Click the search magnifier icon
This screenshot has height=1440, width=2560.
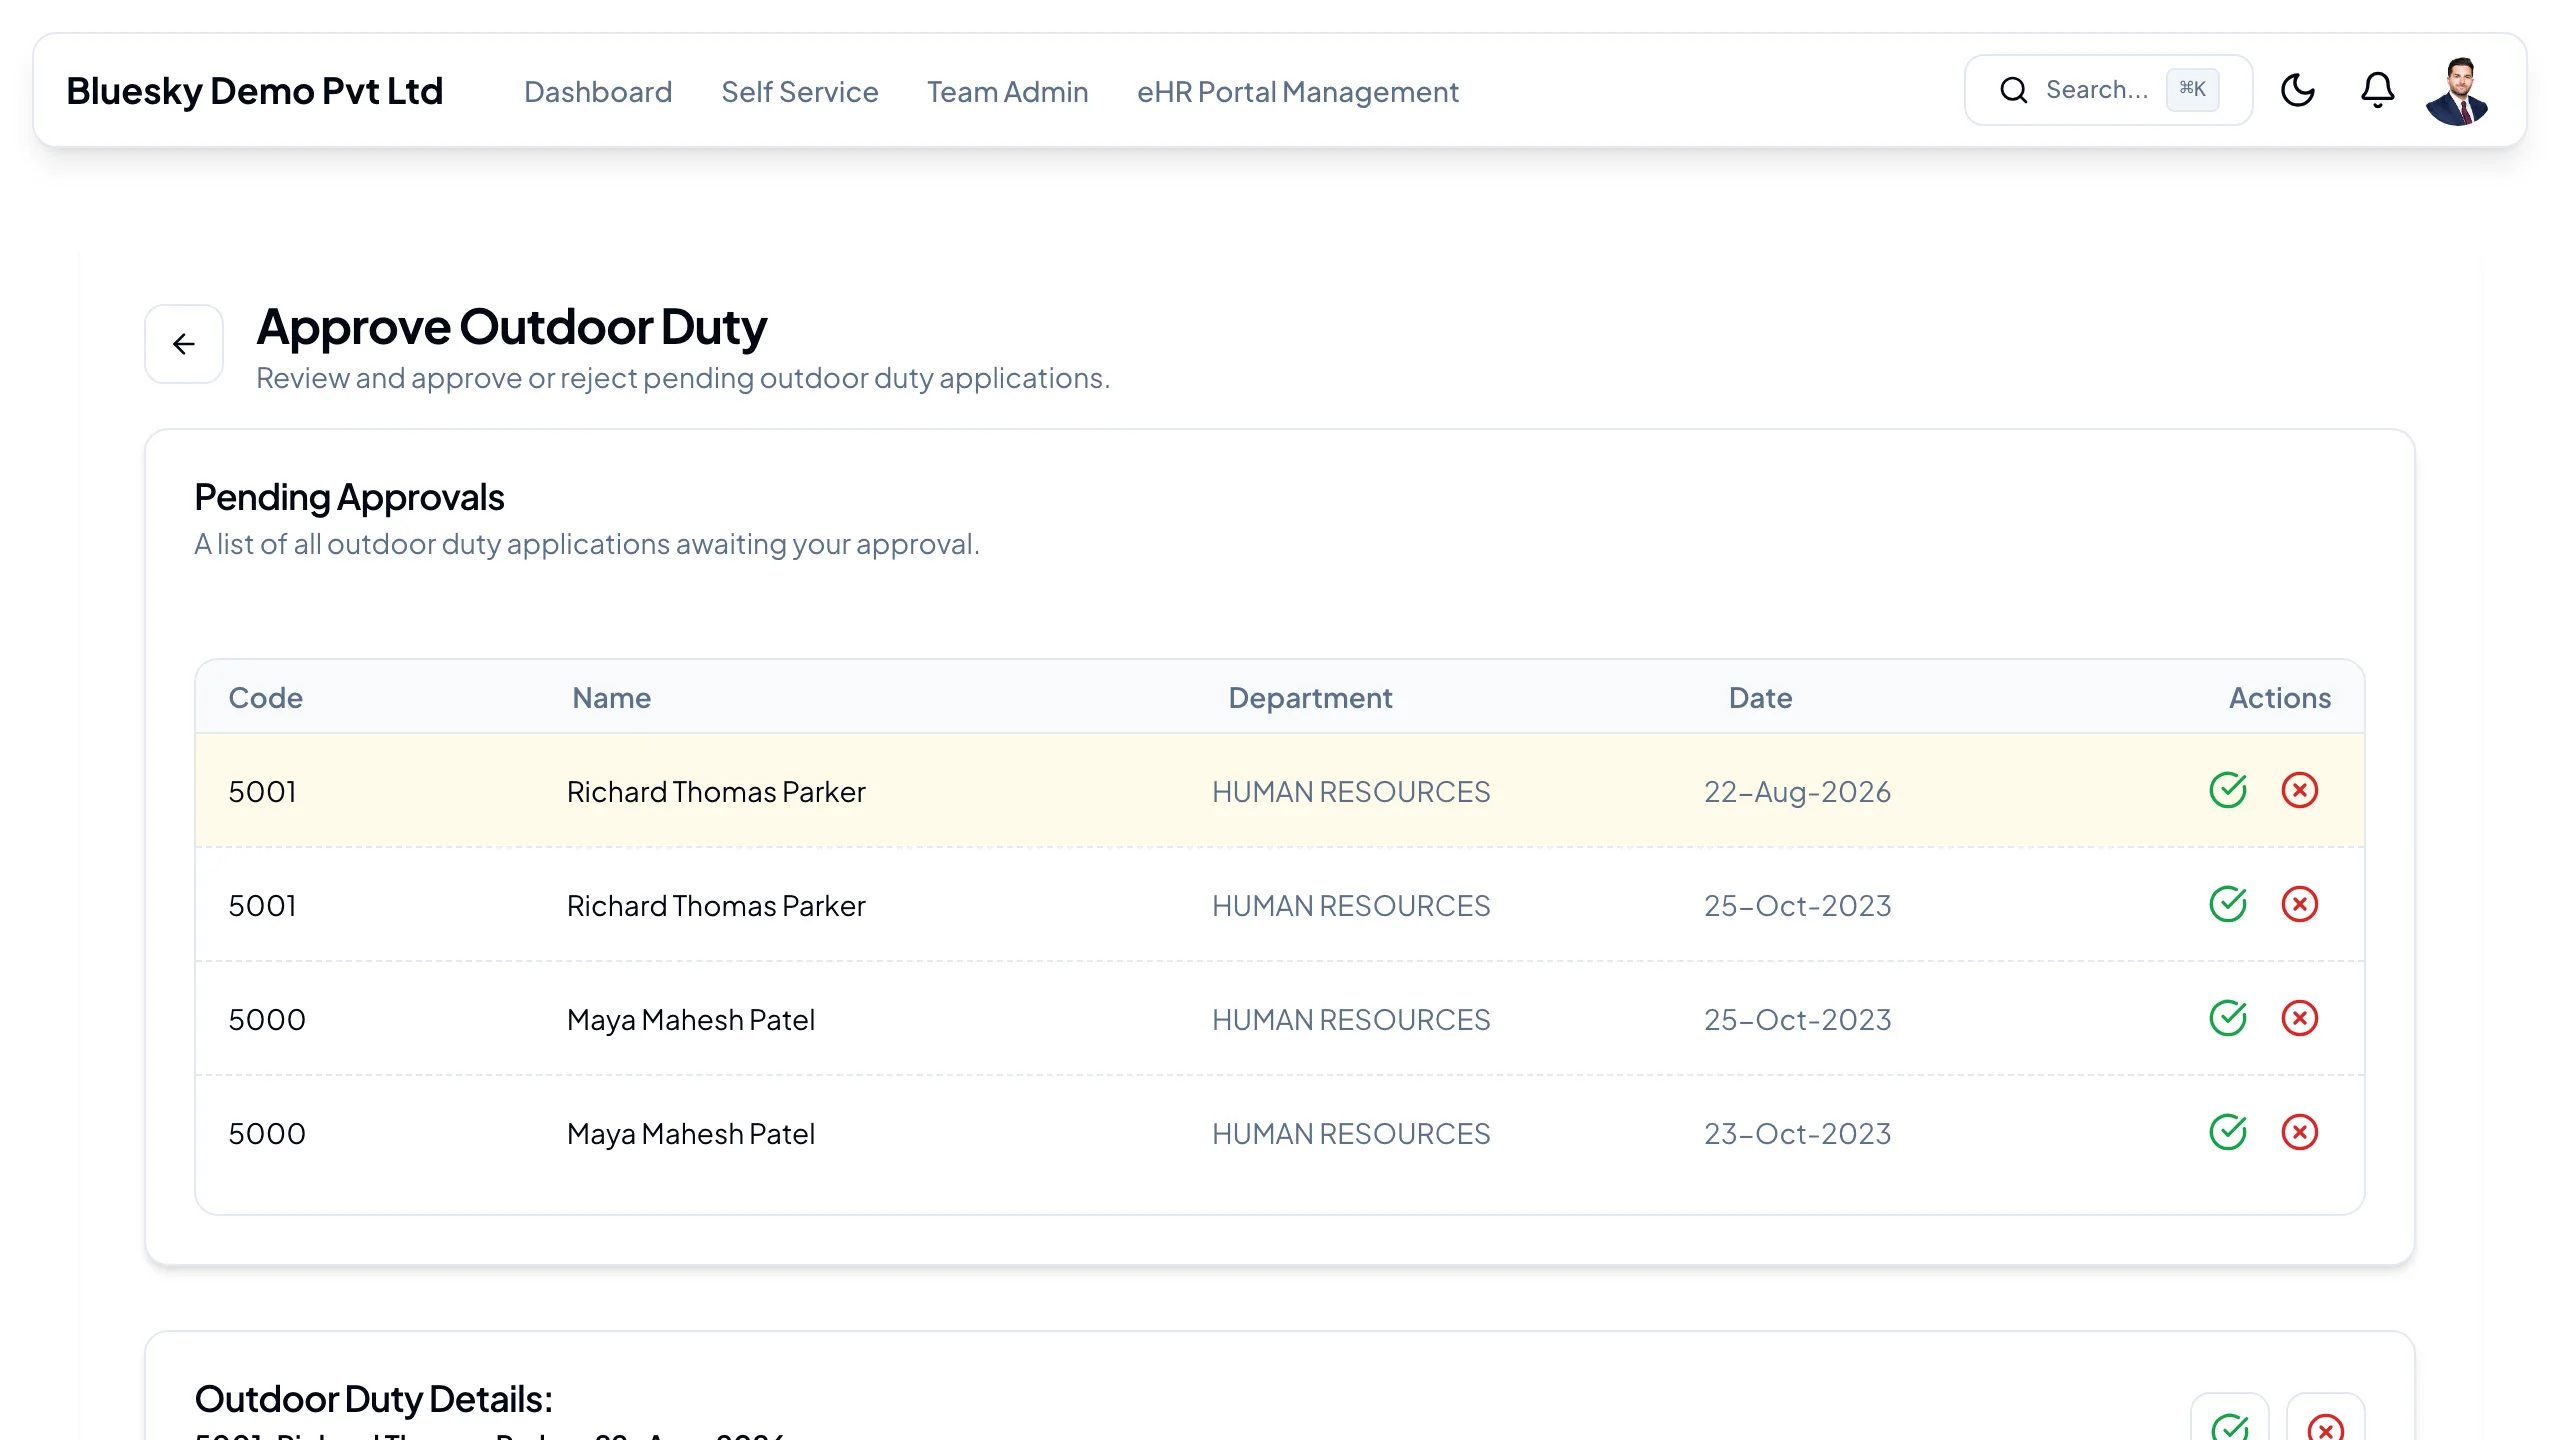2013,90
